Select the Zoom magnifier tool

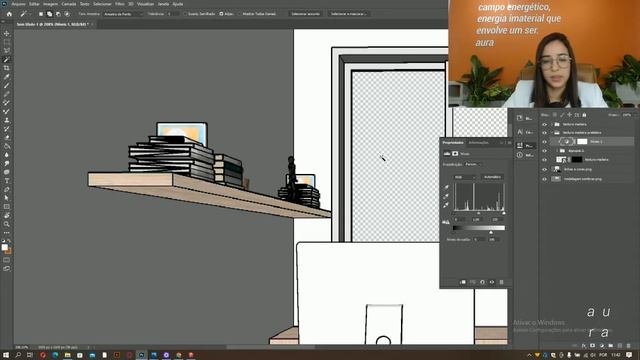7,224
